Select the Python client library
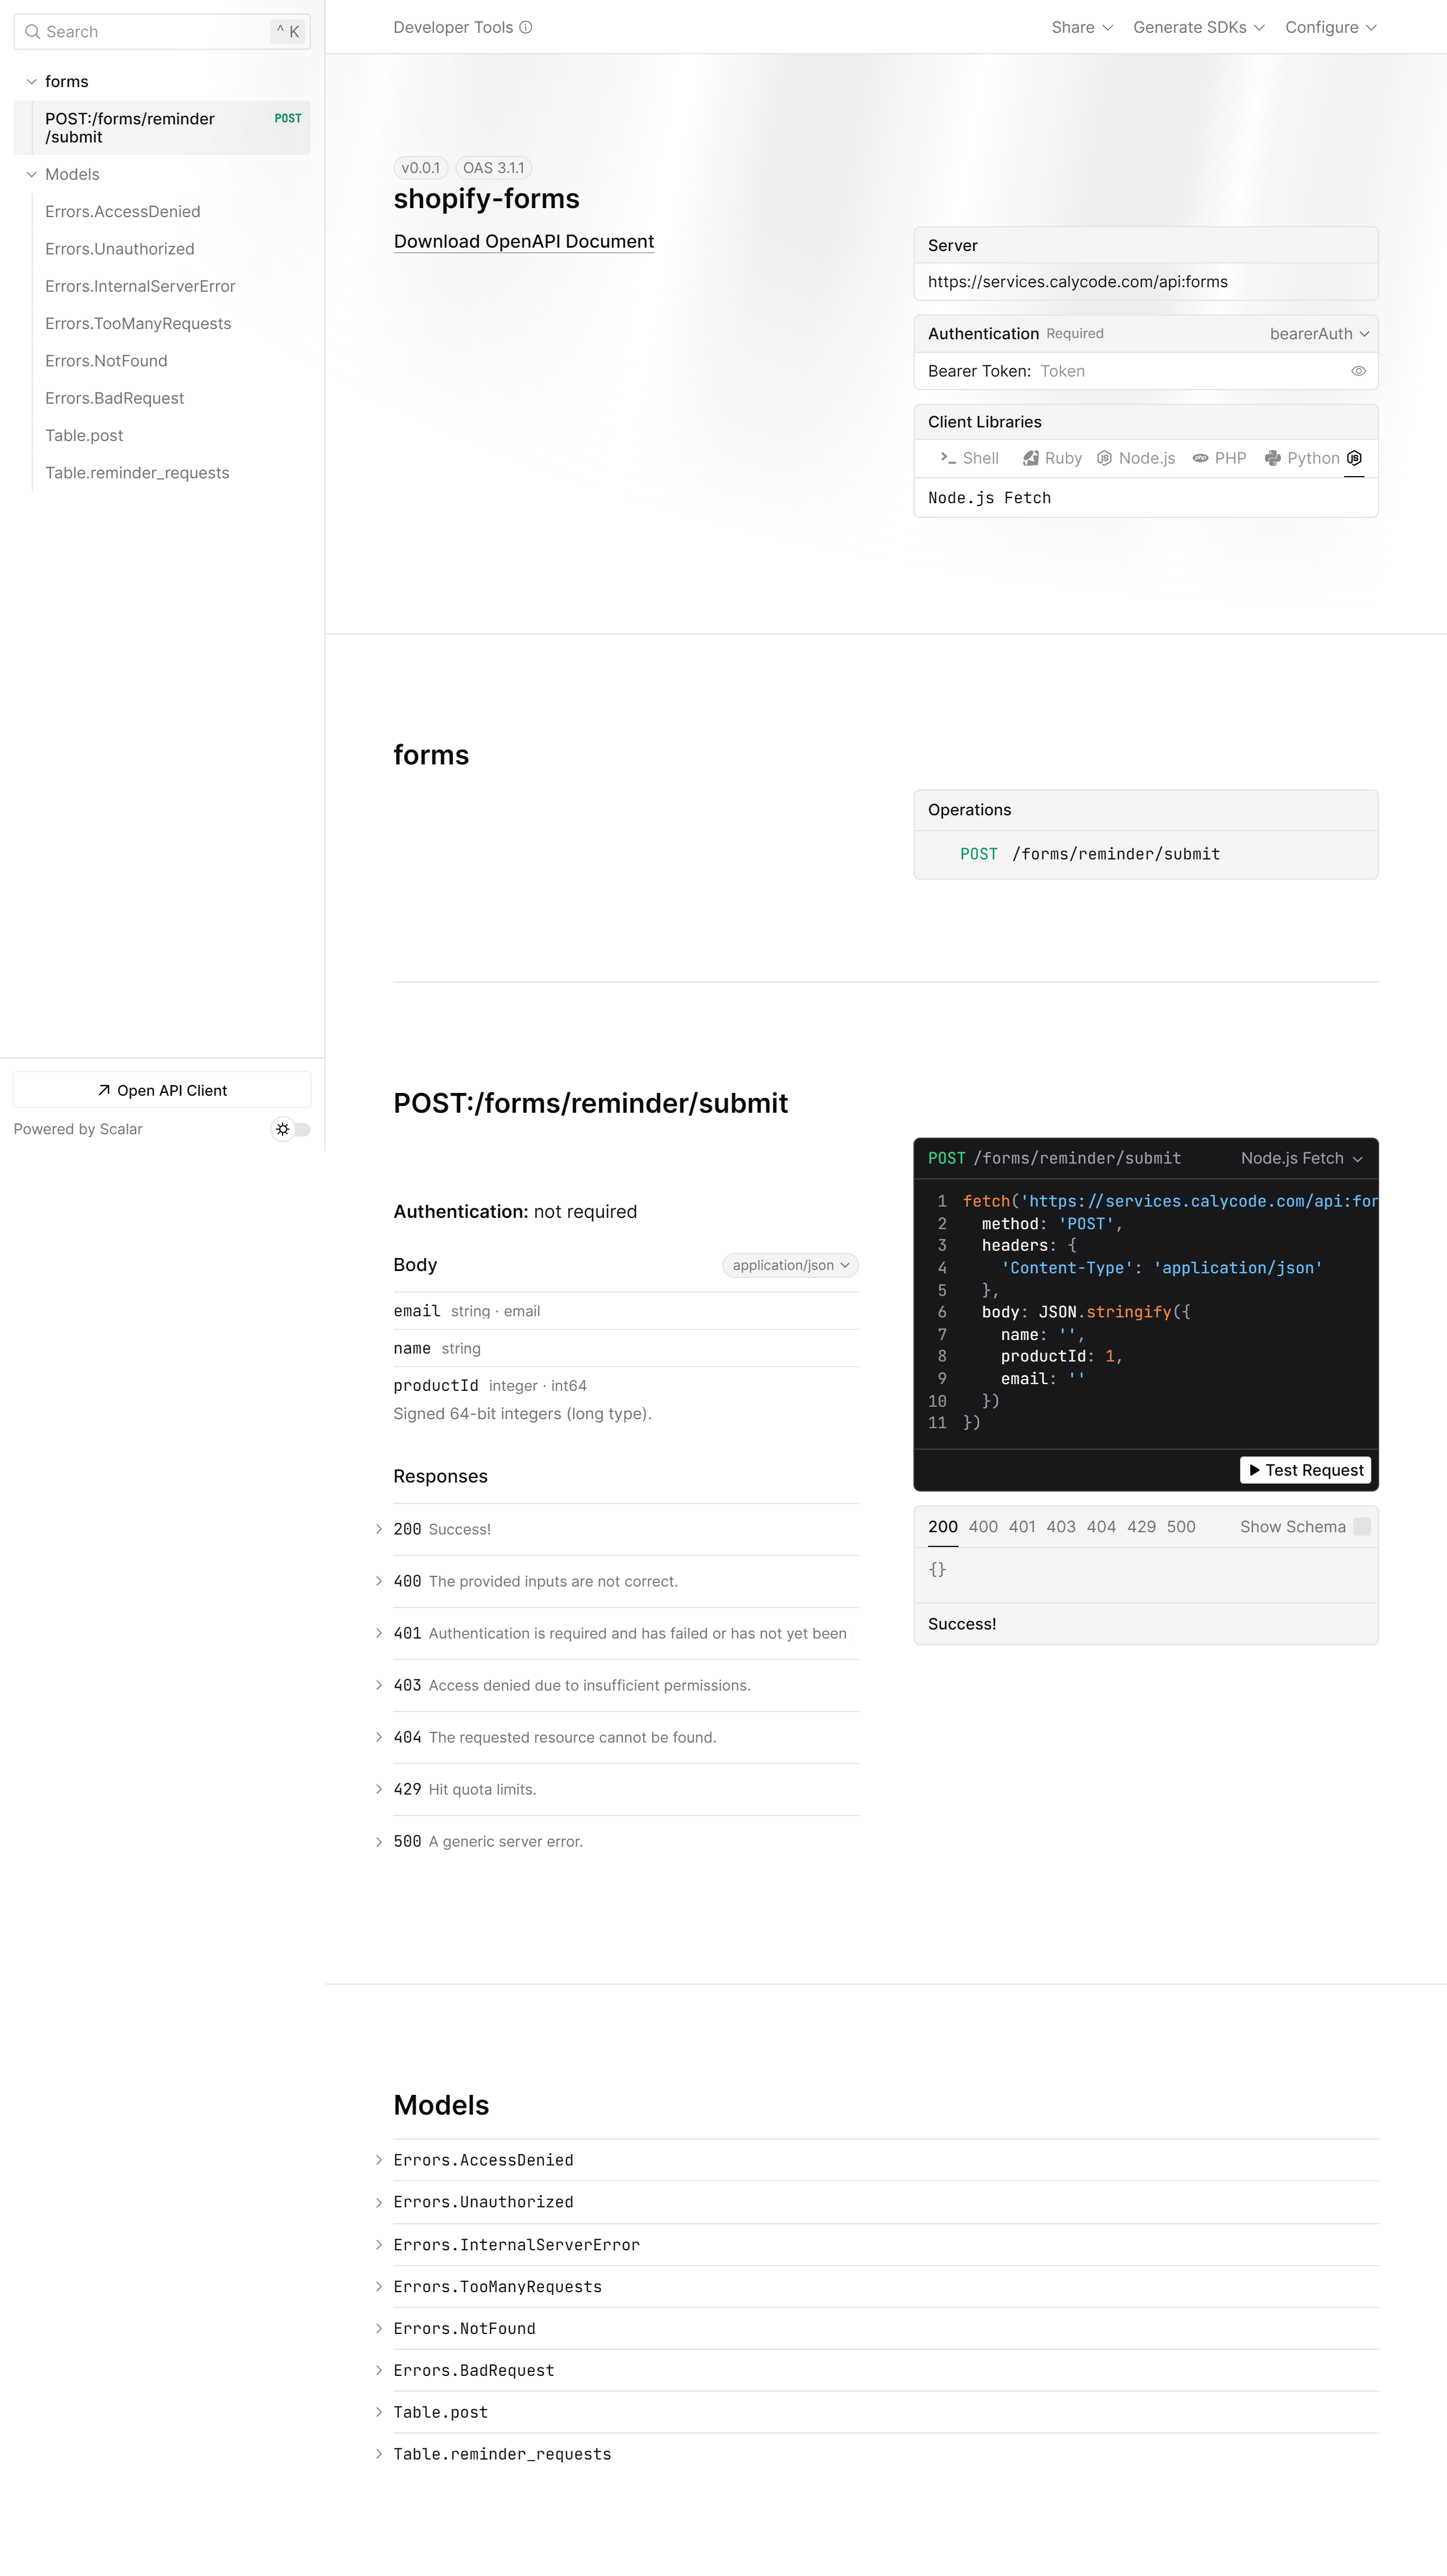 pyautogui.click(x=1302, y=458)
